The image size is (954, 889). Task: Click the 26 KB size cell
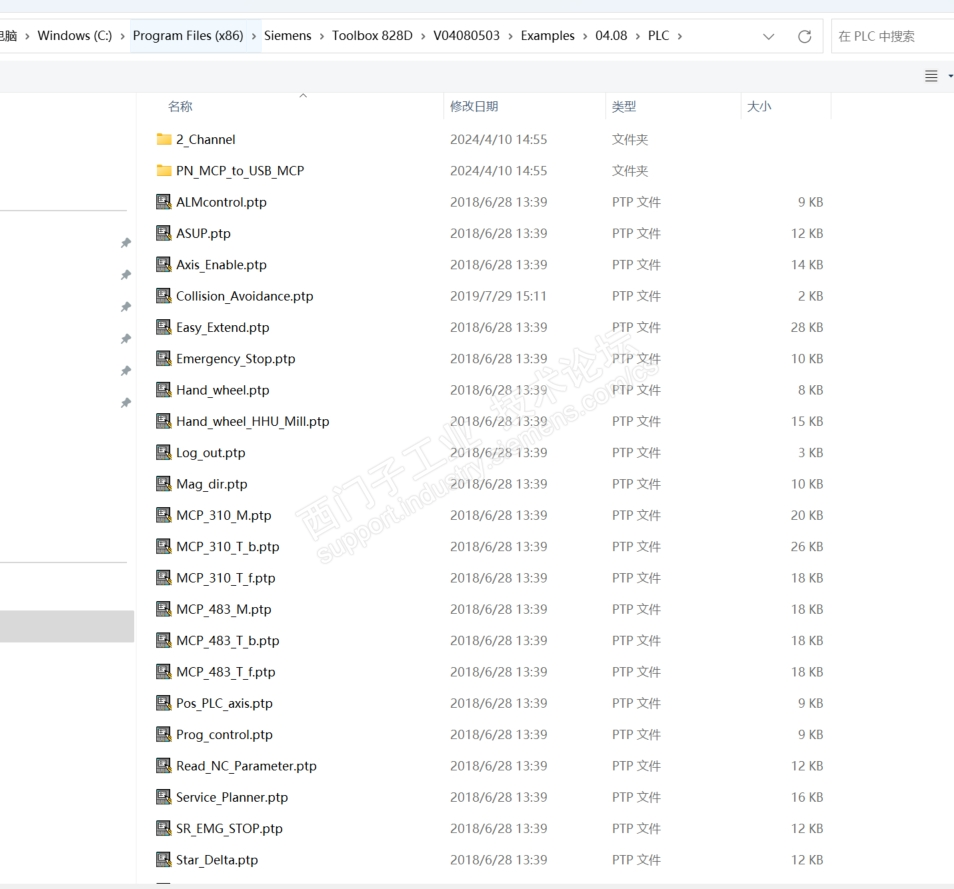coord(807,546)
